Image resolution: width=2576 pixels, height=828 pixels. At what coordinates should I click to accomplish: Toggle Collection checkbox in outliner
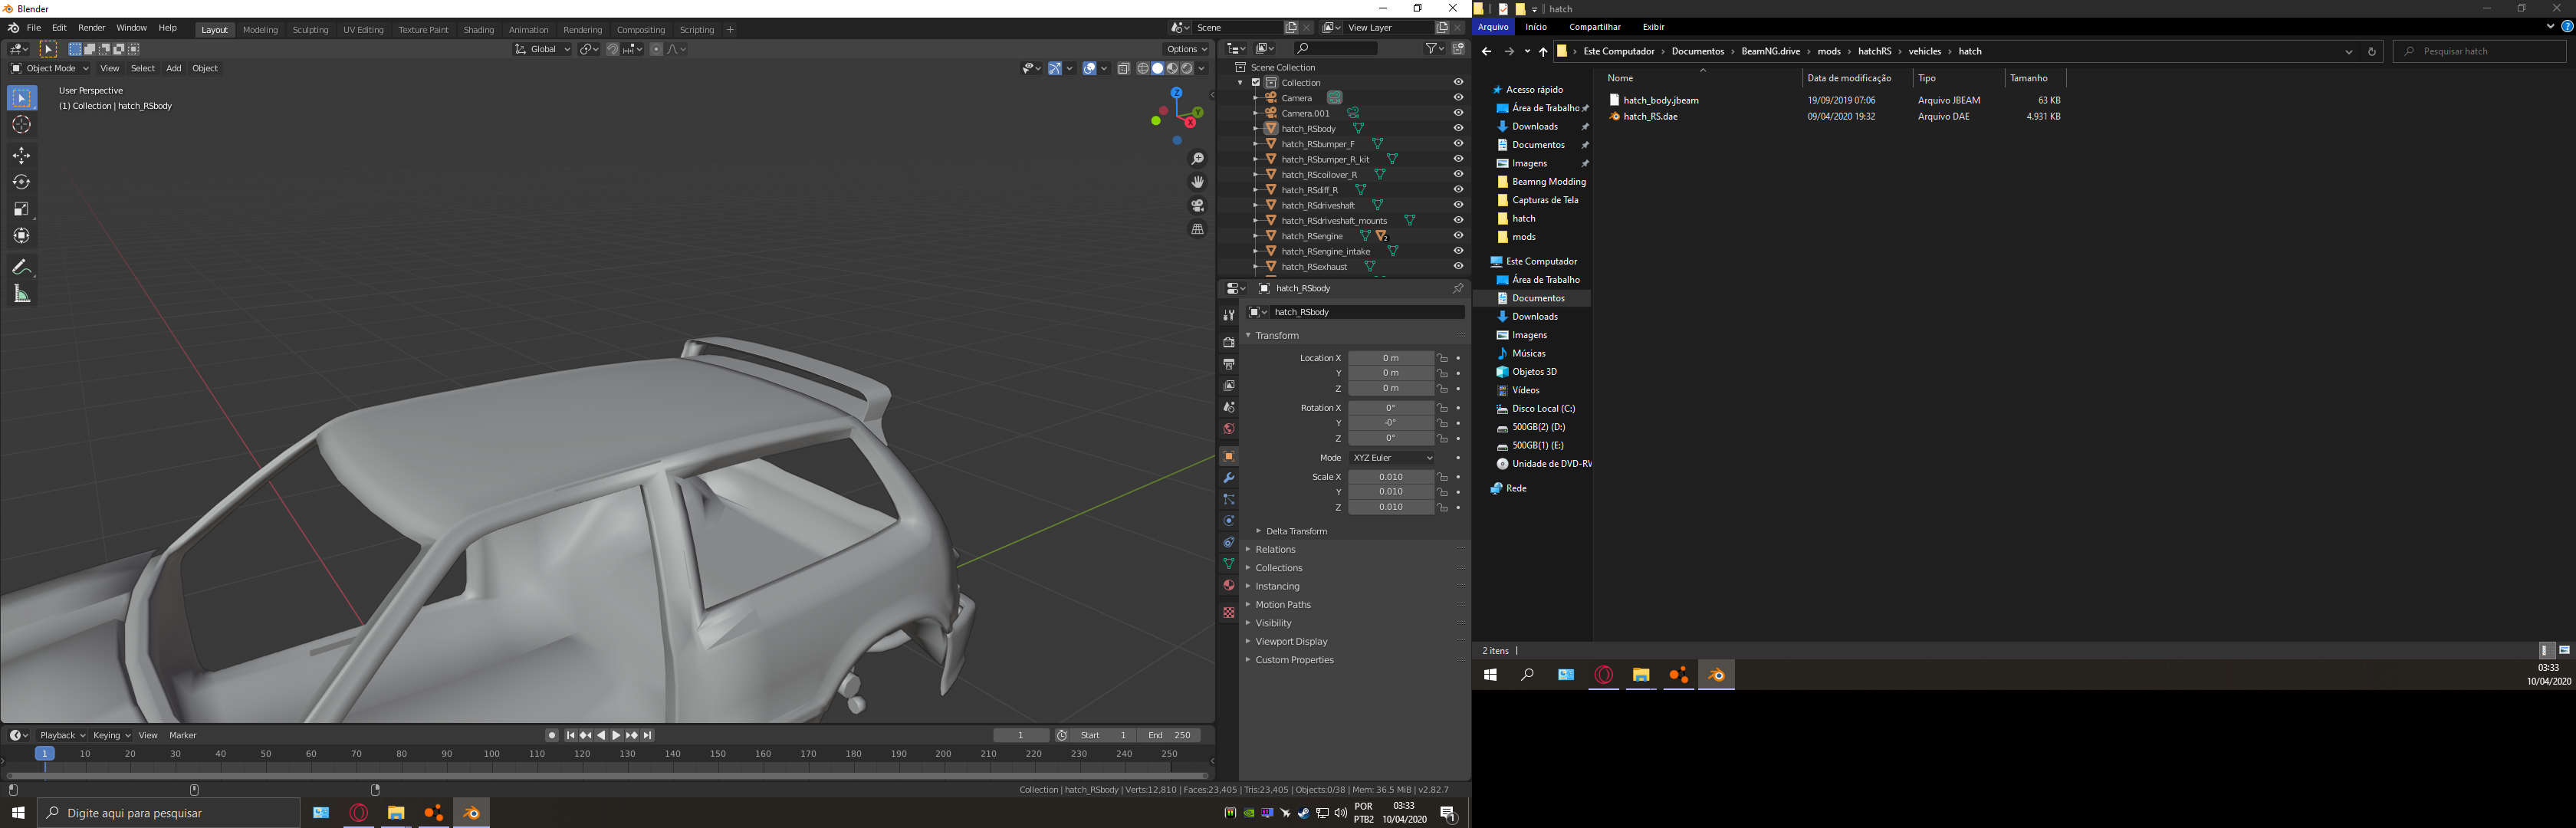pos(1256,83)
